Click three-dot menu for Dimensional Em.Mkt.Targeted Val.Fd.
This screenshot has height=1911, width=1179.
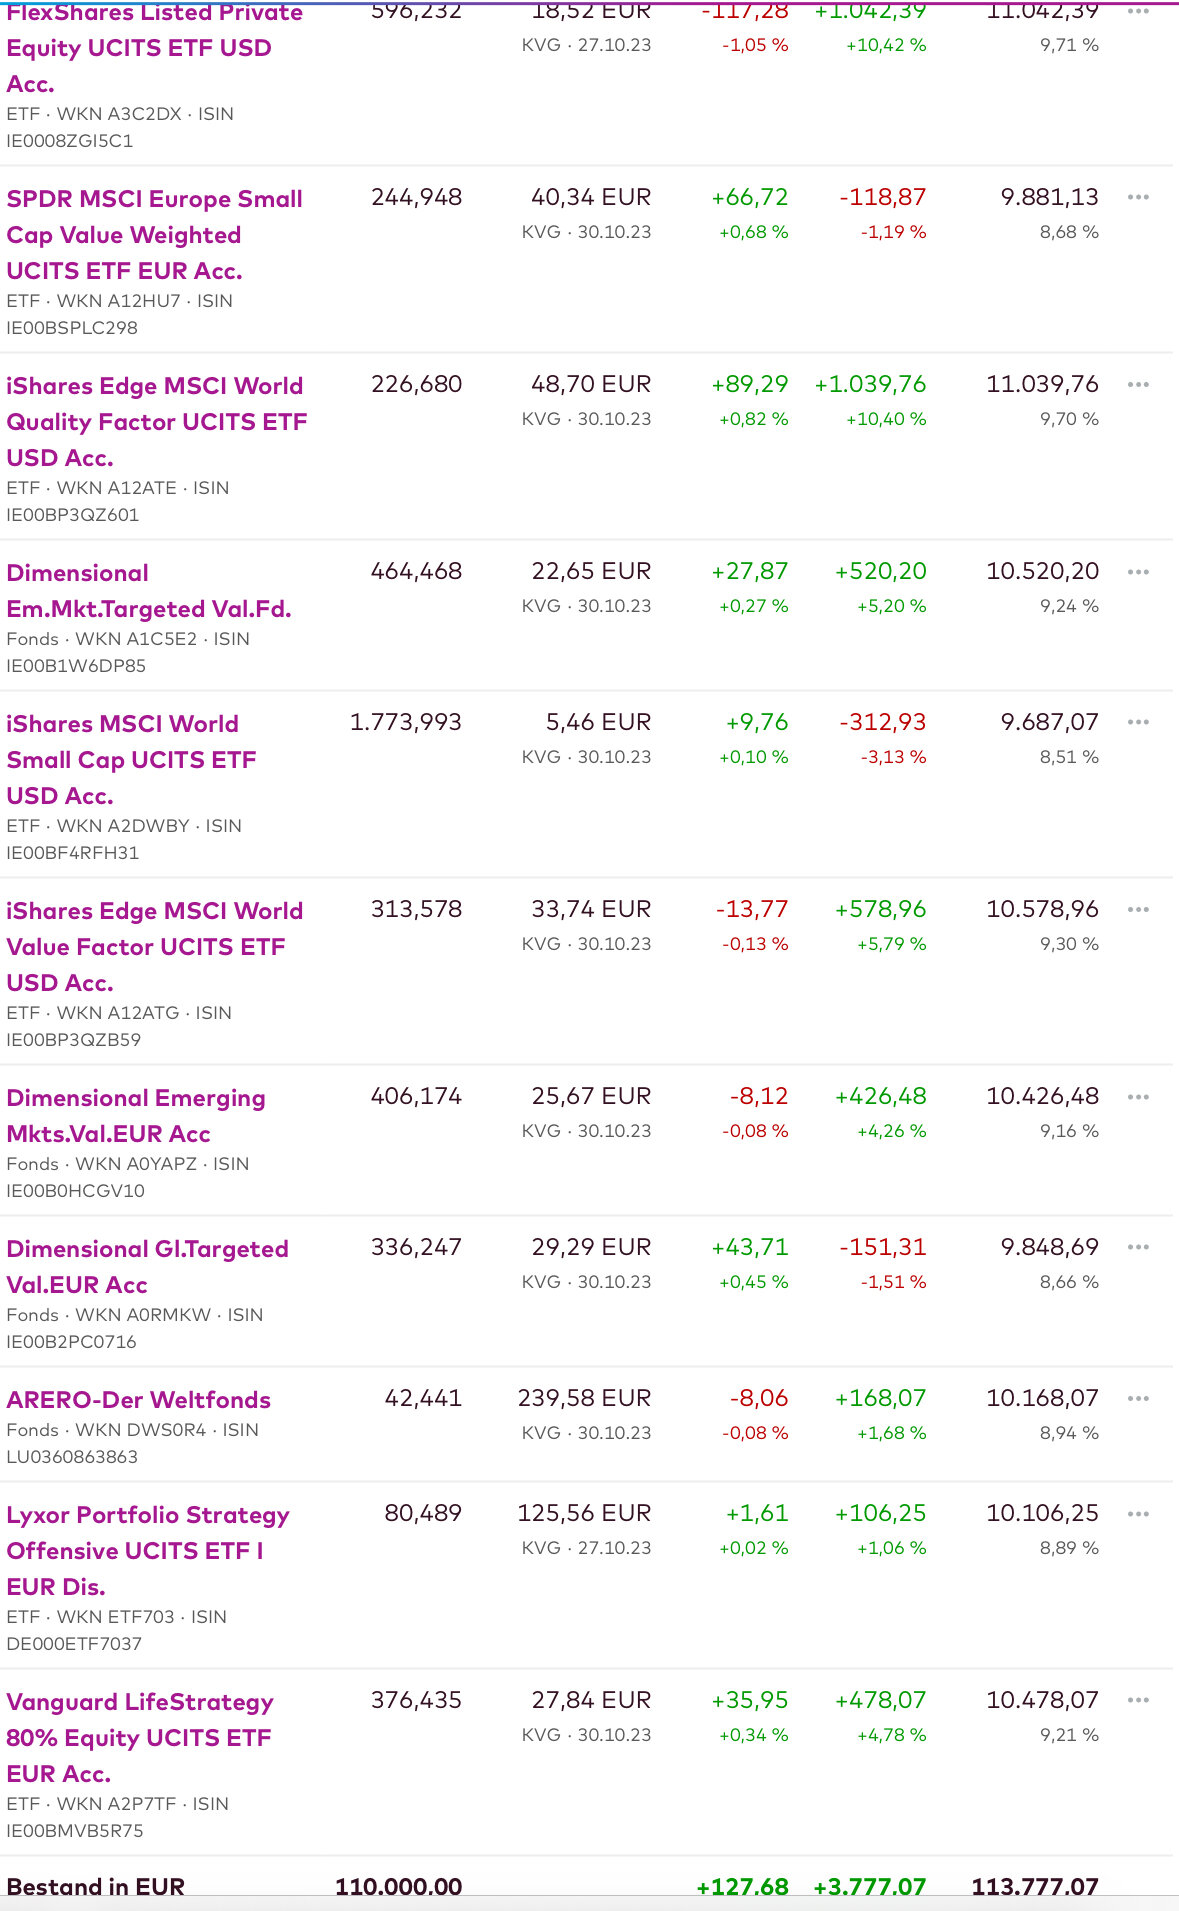pyautogui.click(x=1137, y=572)
